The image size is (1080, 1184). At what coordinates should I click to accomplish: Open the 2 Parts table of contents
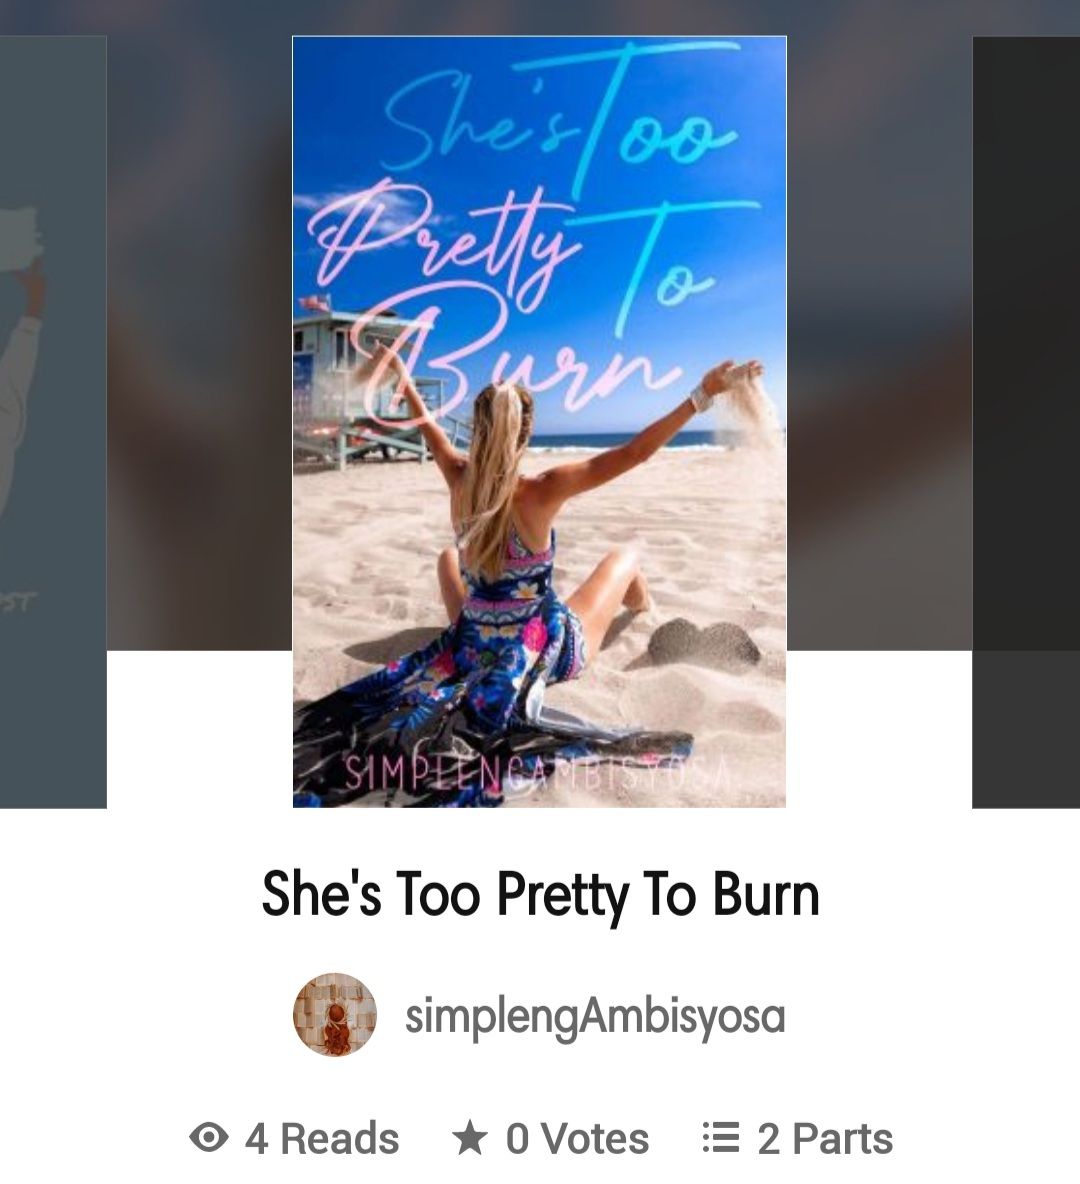825,1138
